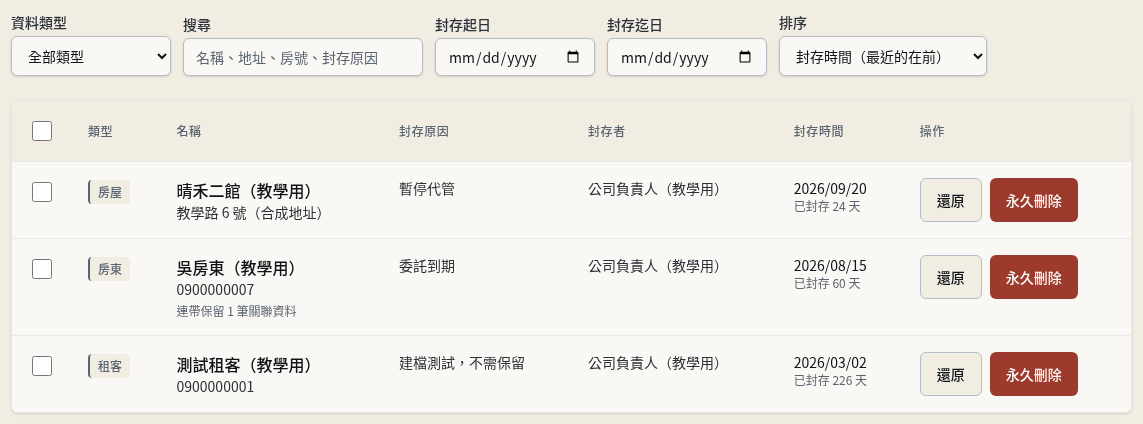Click archive date 2026/03/02

pos(830,363)
